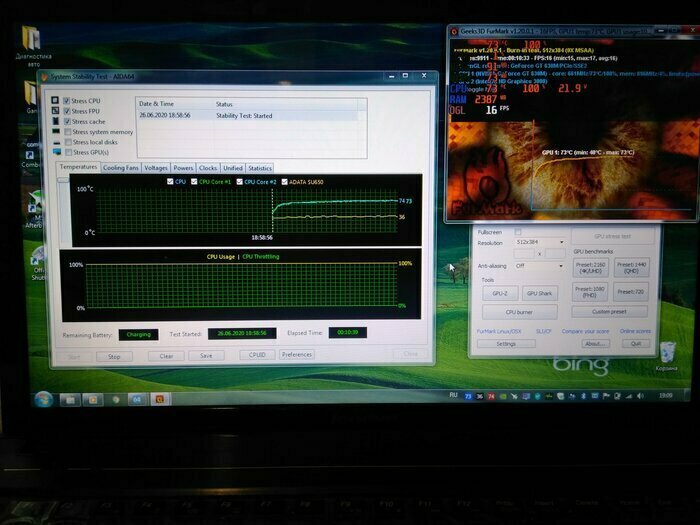Click the Clear button in AIDA64

(x=166, y=356)
